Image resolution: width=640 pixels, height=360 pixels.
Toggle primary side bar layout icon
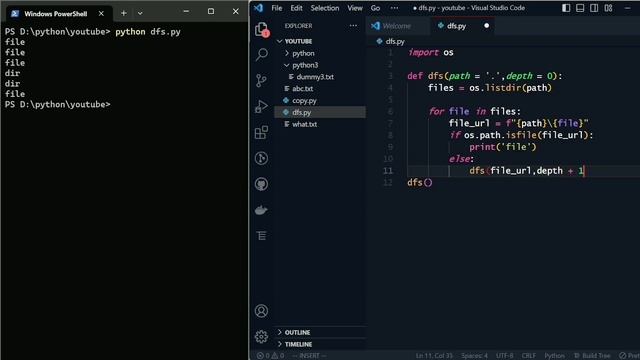pyautogui.click(x=566, y=8)
